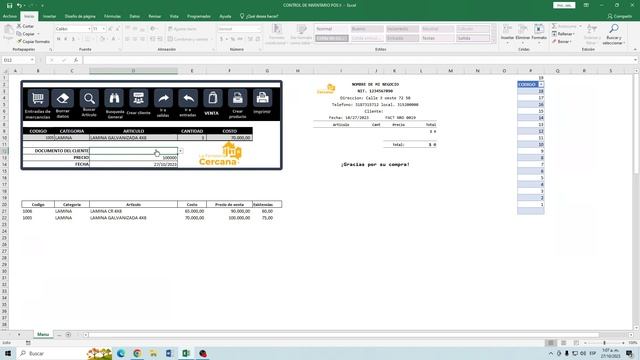Open Chrome from the Windows taskbar
This screenshot has width=640, height=360.
(137, 353)
